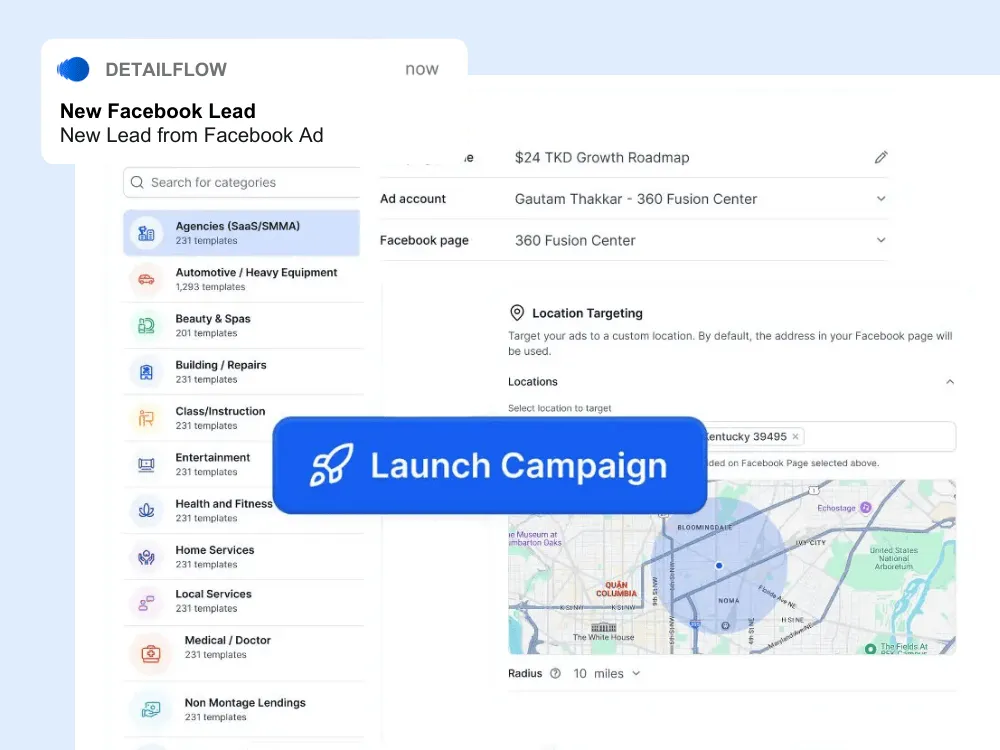Click the 'Ad account' field label
Image resolution: width=1000 pixels, height=750 pixels.
point(413,198)
